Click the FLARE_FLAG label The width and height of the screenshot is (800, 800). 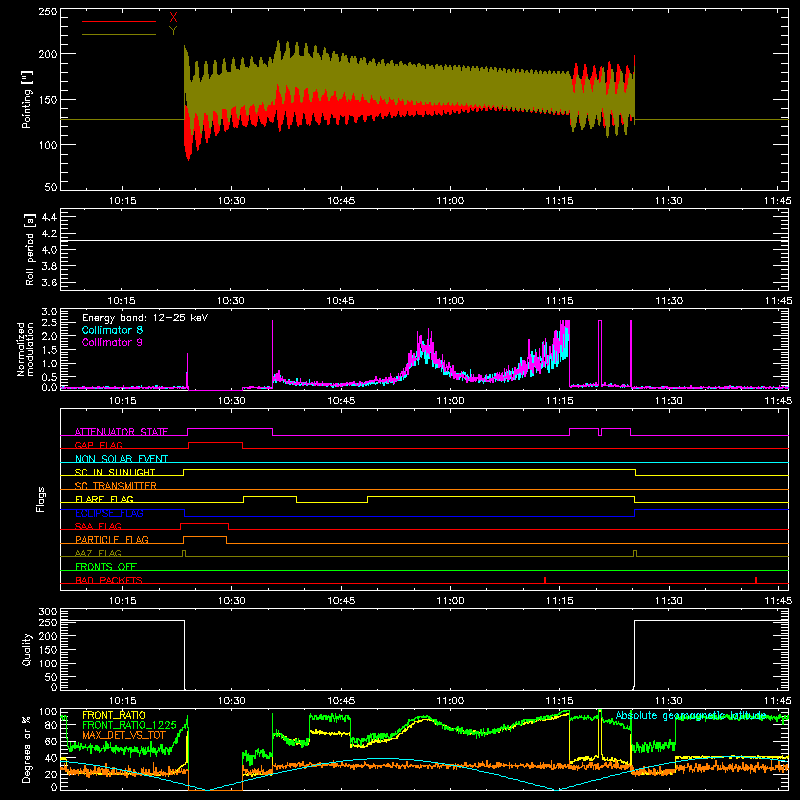point(104,499)
